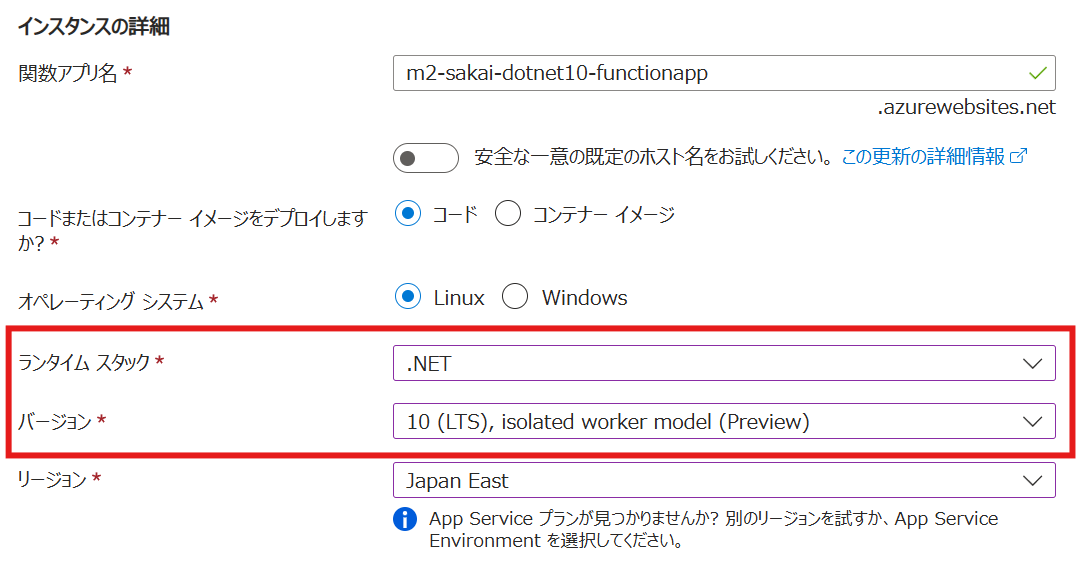Choose Windows as operating system
1090x571 pixels.
click(515, 296)
